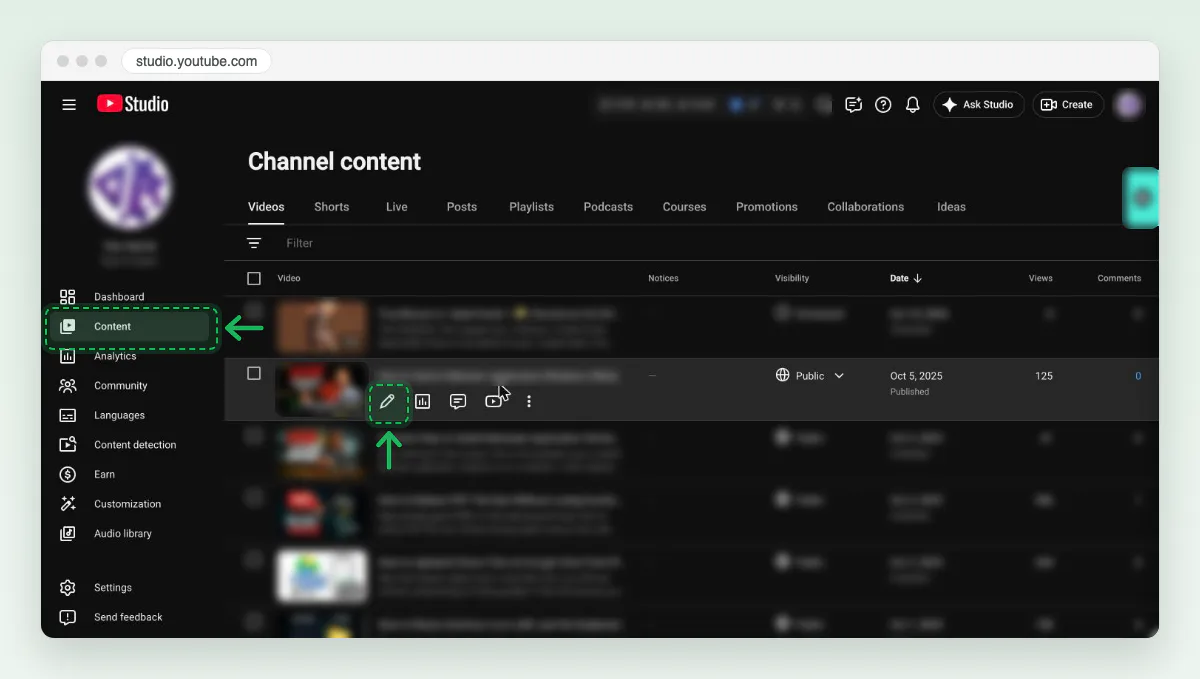Open analytics icon for the Oct 5 video
Screen dimensions: 1200x679
tap(423, 402)
